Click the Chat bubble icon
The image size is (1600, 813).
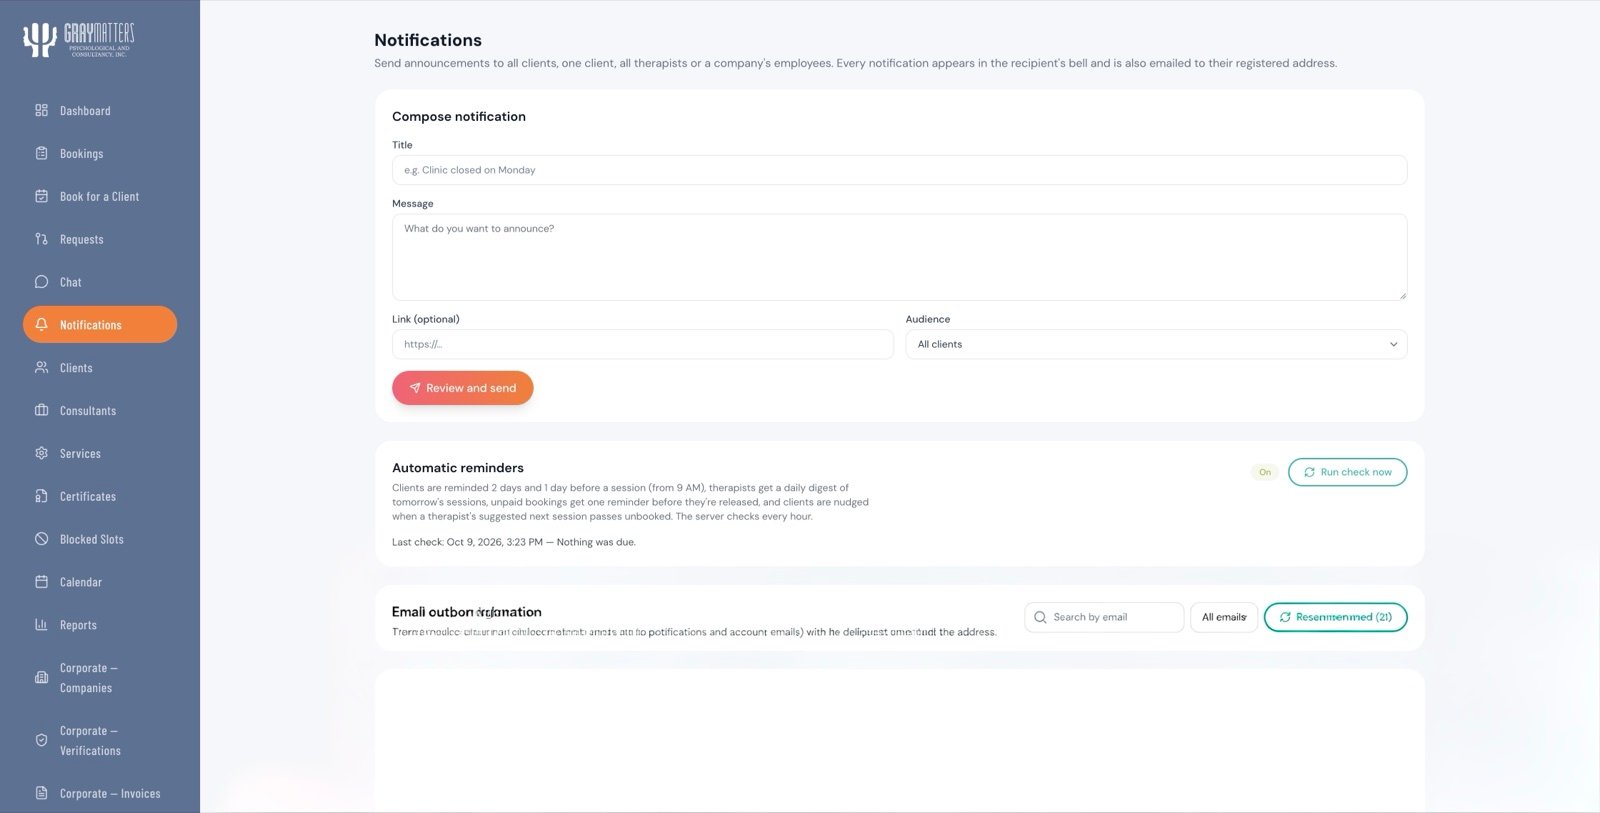pos(41,282)
